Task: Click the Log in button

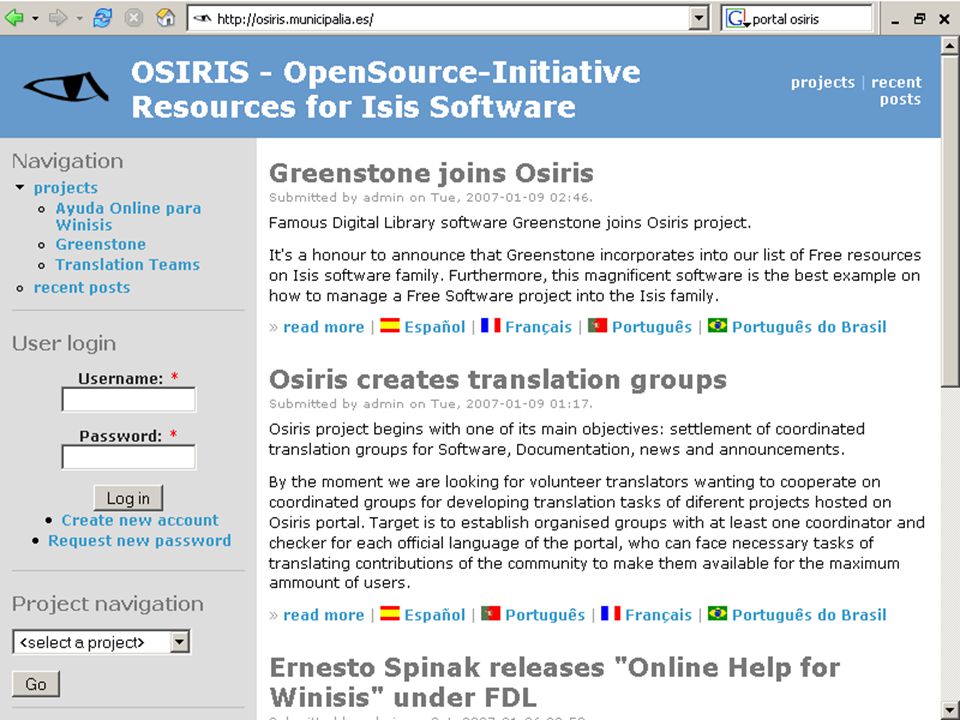Action: click(x=129, y=498)
